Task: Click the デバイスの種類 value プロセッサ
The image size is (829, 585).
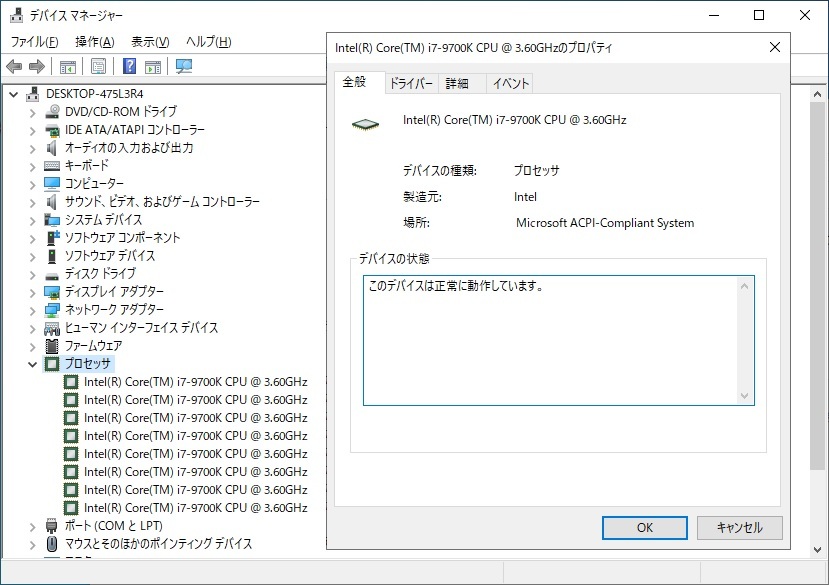Action: pyautogui.click(x=536, y=170)
